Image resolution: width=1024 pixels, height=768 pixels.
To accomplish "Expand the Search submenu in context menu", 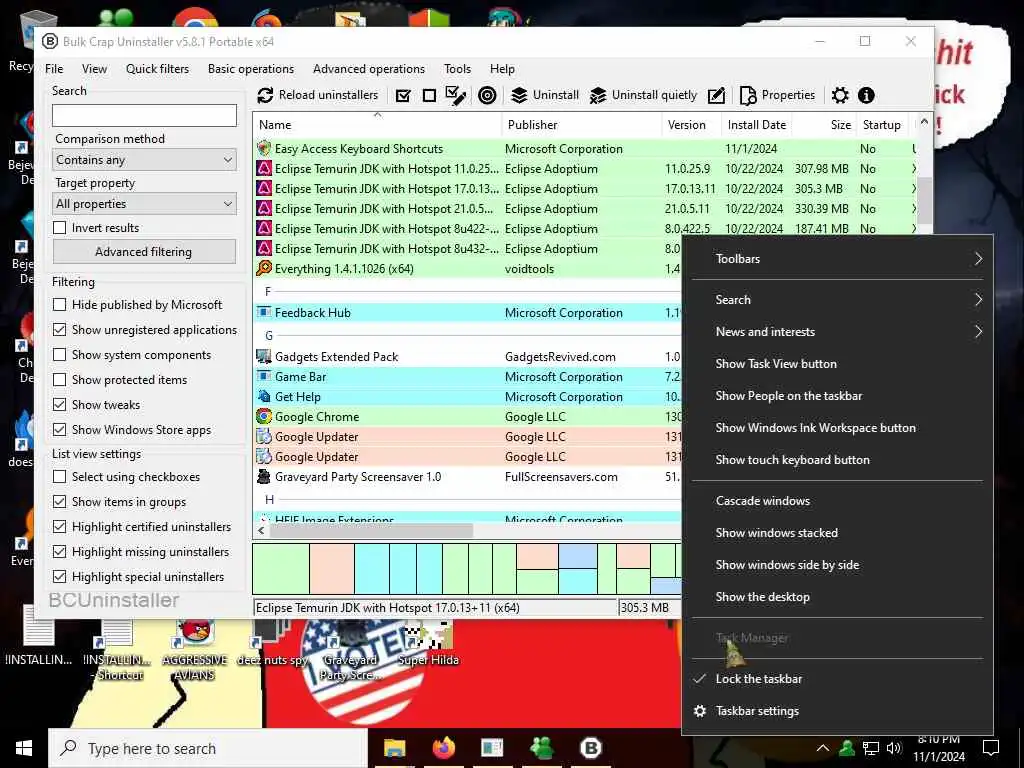I will (838, 300).
